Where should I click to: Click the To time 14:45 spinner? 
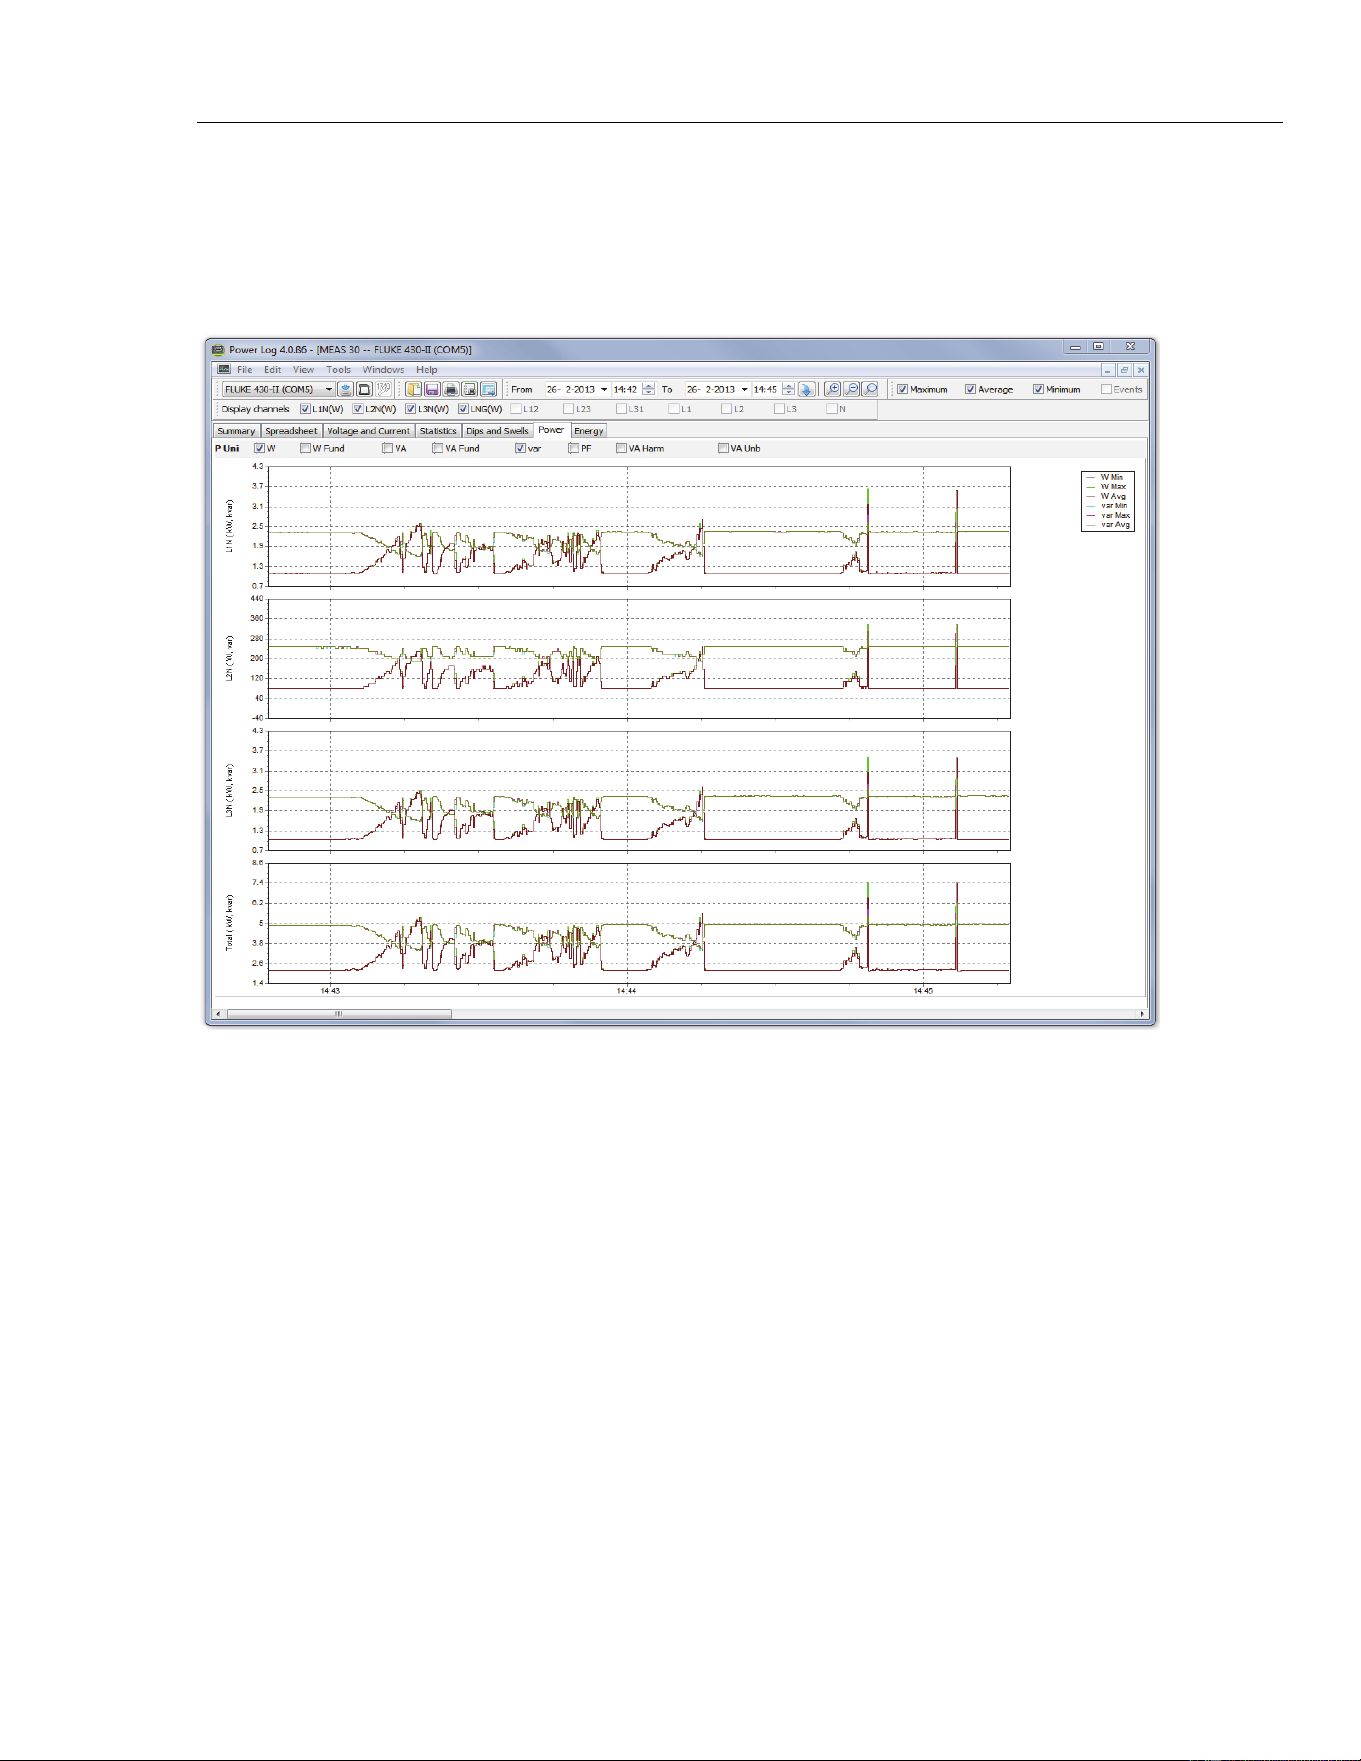[x=789, y=389]
